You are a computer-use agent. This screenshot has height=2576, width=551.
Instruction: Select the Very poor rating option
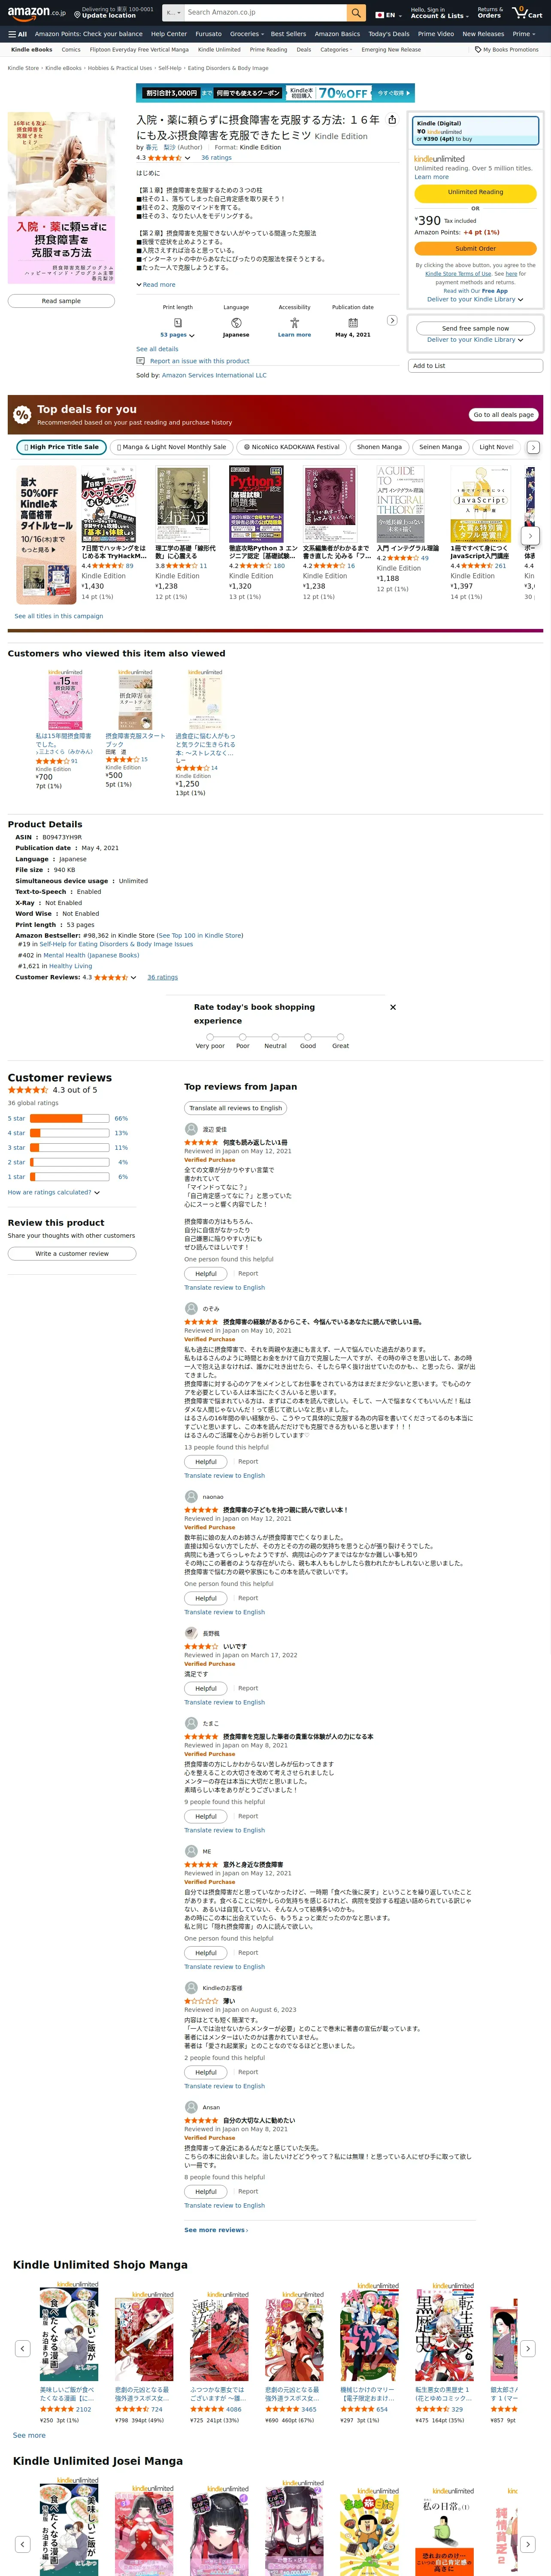210,1036
